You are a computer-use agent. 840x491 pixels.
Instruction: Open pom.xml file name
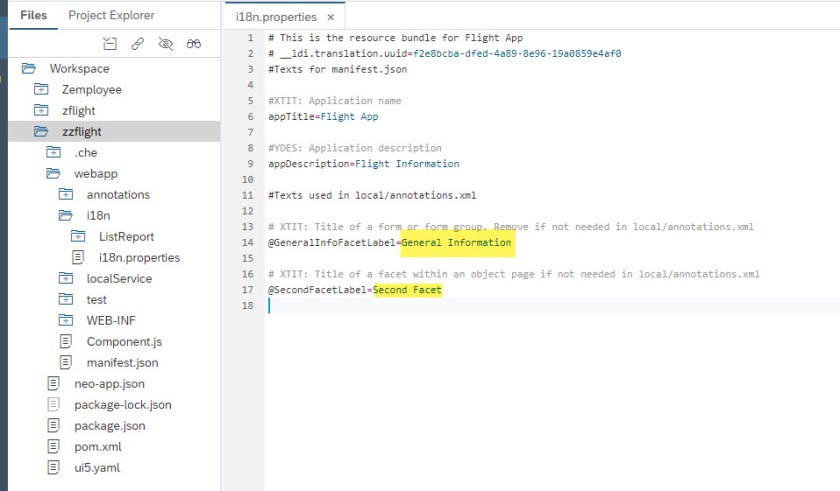[x=98, y=447]
